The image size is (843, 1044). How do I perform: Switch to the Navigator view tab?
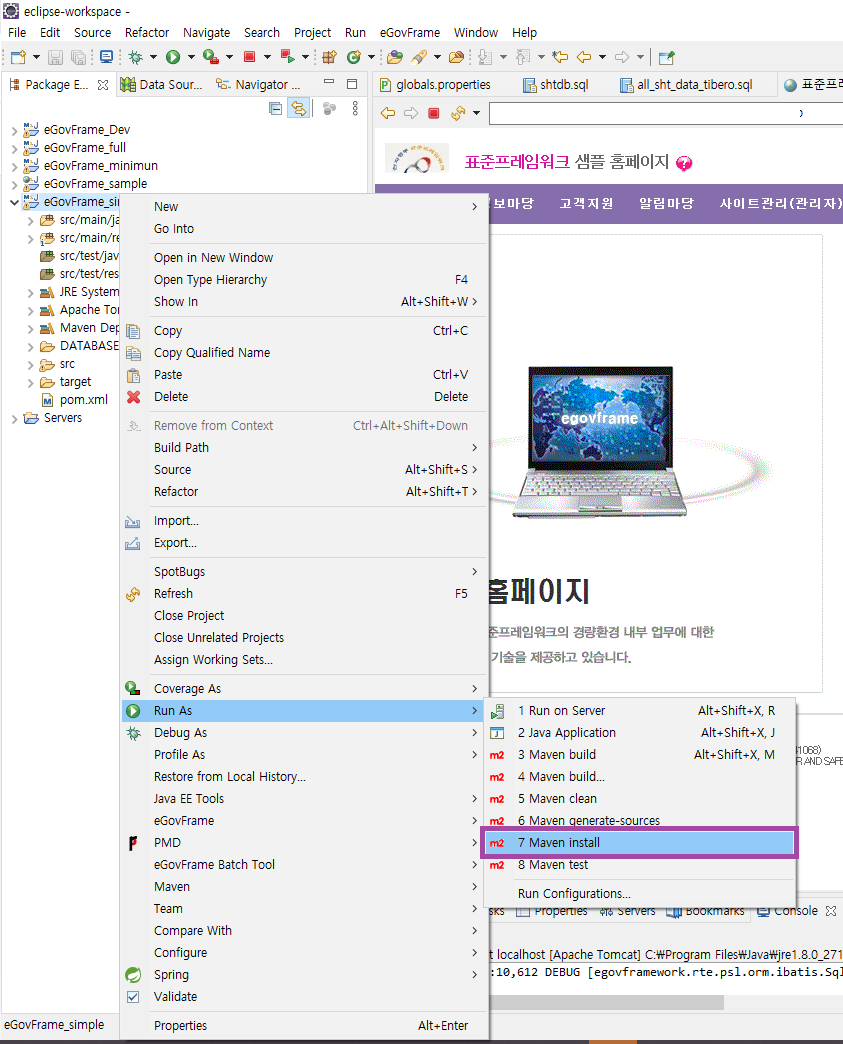[x=259, y=85]
